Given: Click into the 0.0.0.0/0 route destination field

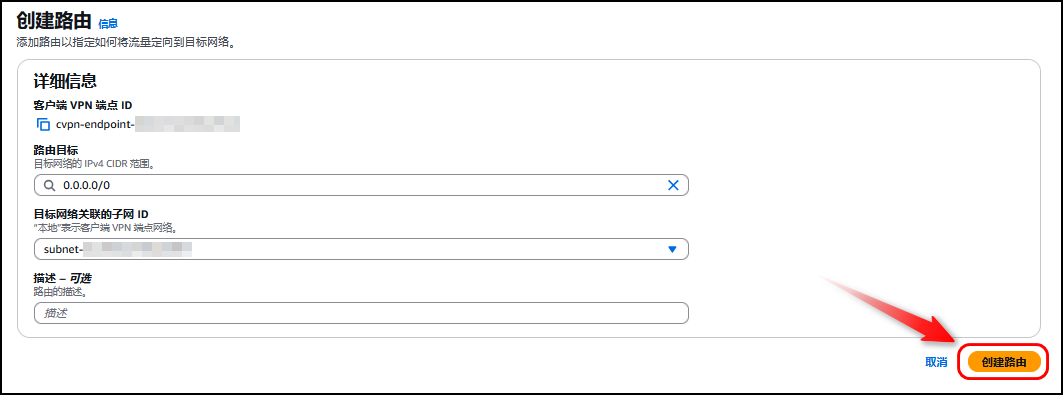Looking at the screenshot, I should pos(361,185).
